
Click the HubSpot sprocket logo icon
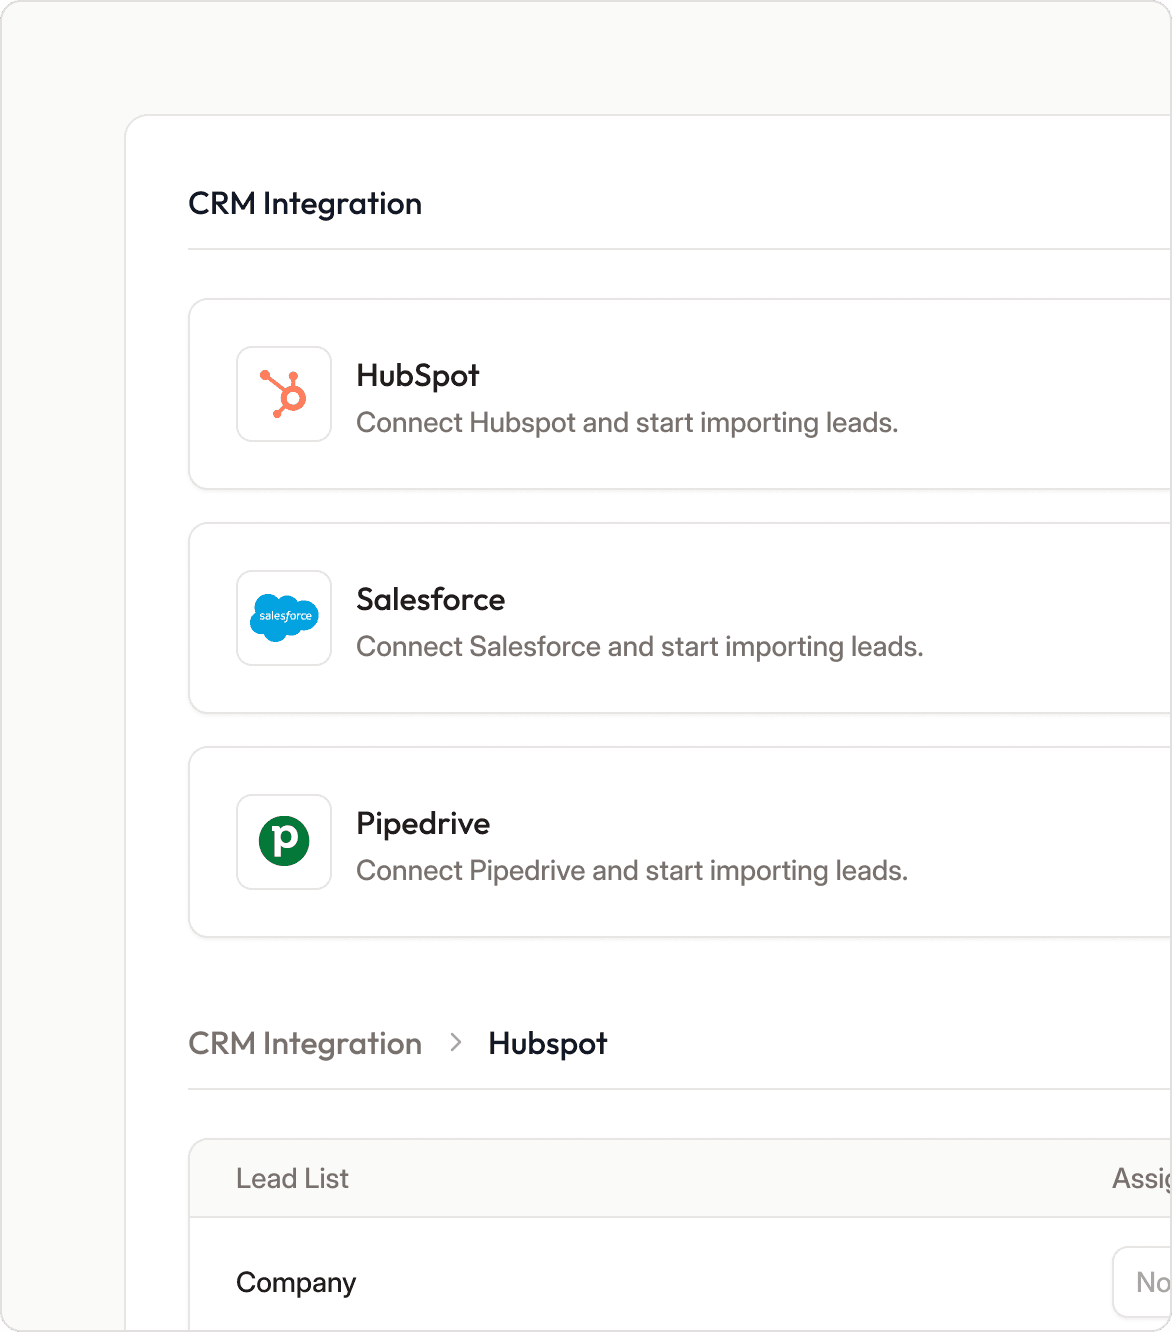point(284,394)
